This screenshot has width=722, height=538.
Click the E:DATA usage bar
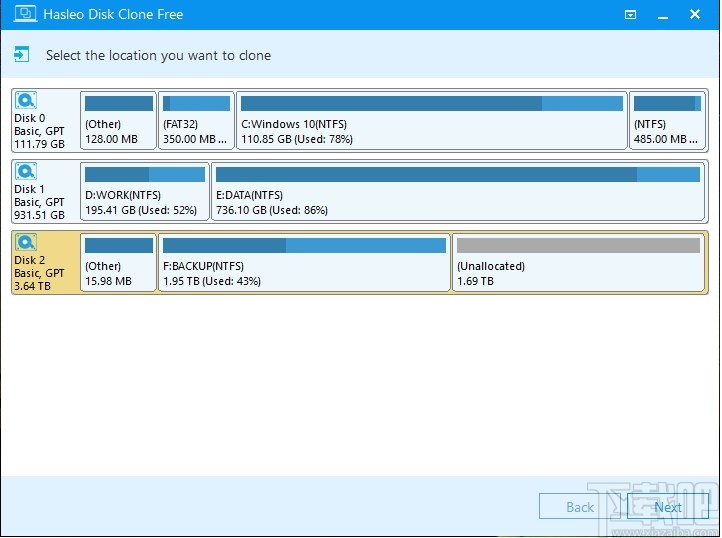pos(458,174)
